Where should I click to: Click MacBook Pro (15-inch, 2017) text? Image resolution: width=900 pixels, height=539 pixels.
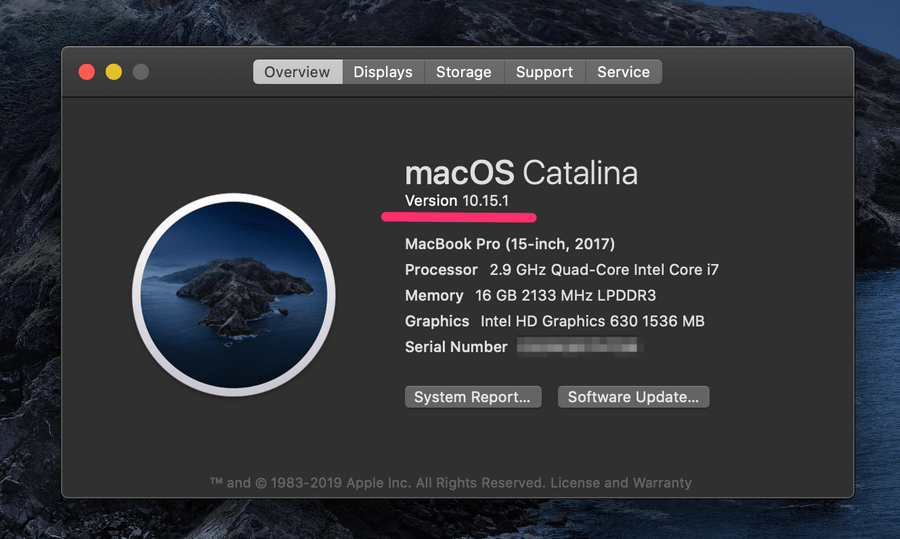pos(510,244)
